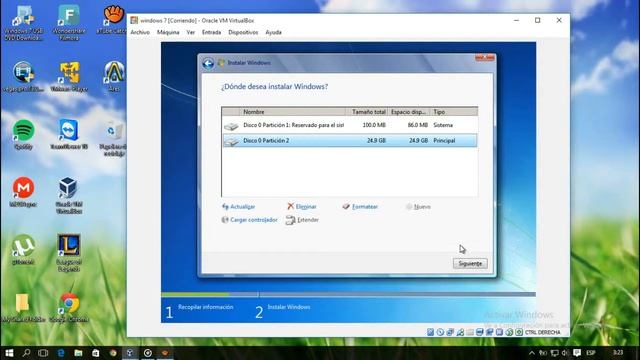Open the League of Legends desktop shortcut

pos(69,253)
